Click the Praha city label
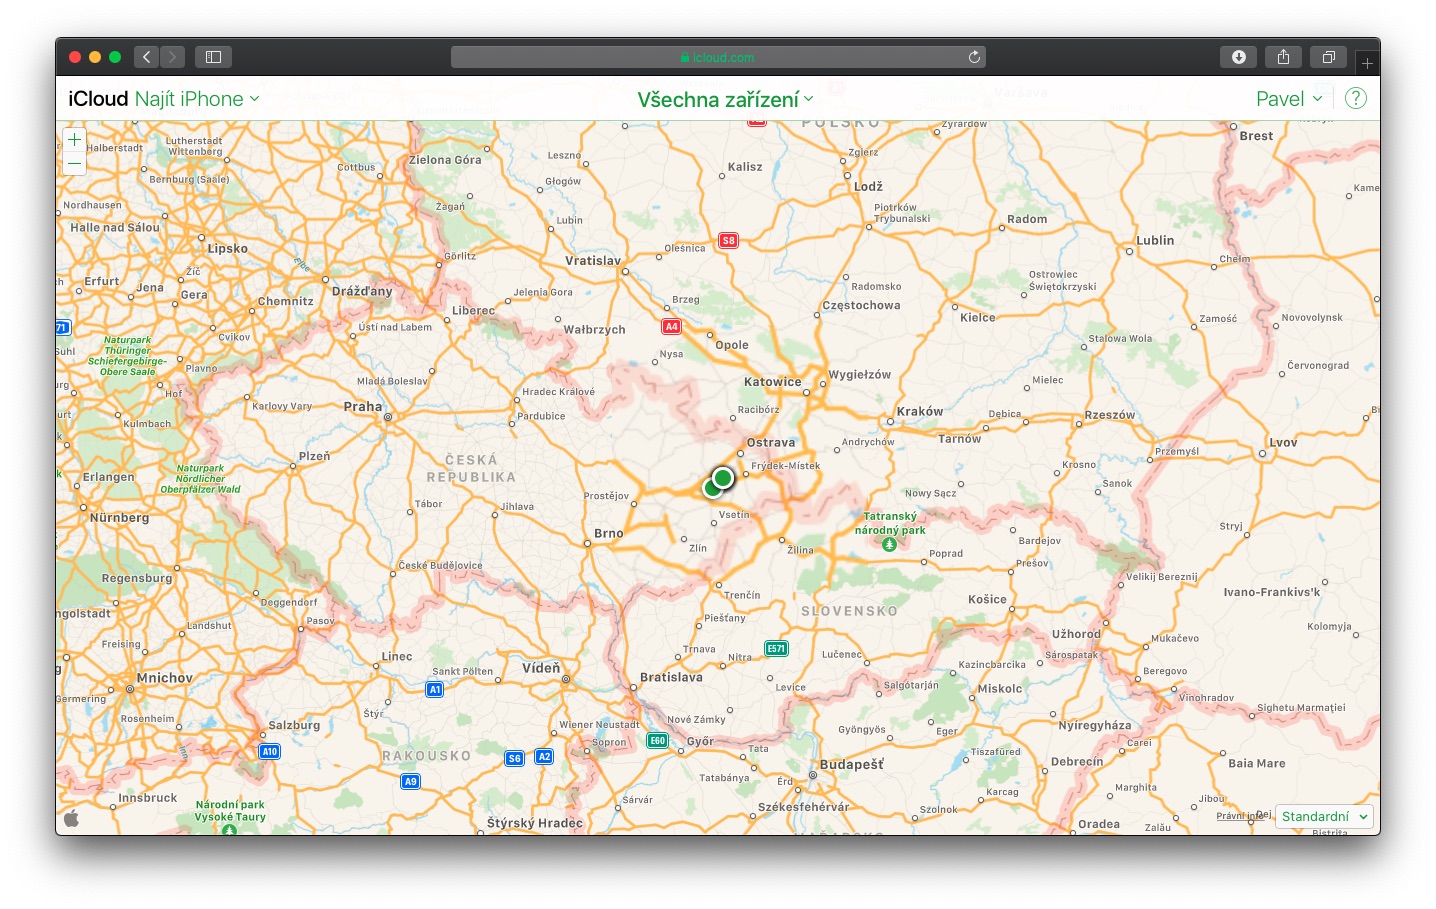The height and width of the screenshot is (909, 1436). click(x=363, y=406)
